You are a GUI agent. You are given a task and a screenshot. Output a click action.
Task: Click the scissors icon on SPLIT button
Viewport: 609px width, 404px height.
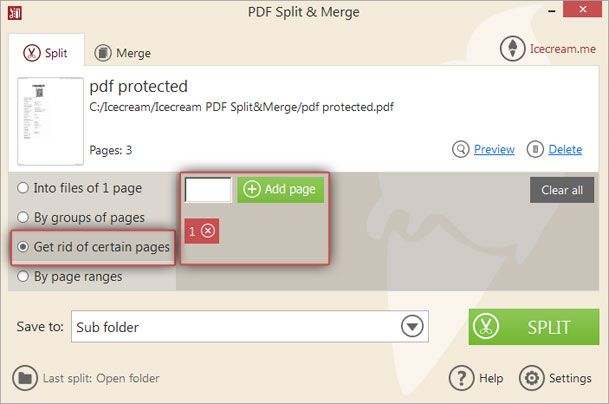(485, 327)
